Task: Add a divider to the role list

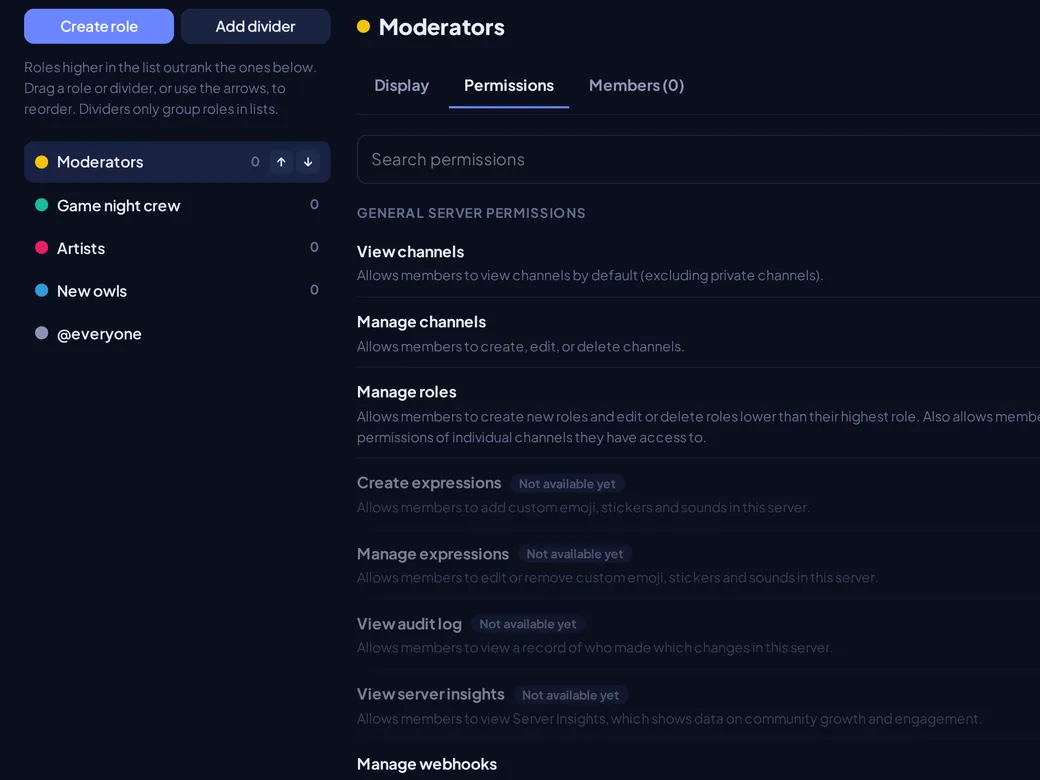Action: pos(255,27)
